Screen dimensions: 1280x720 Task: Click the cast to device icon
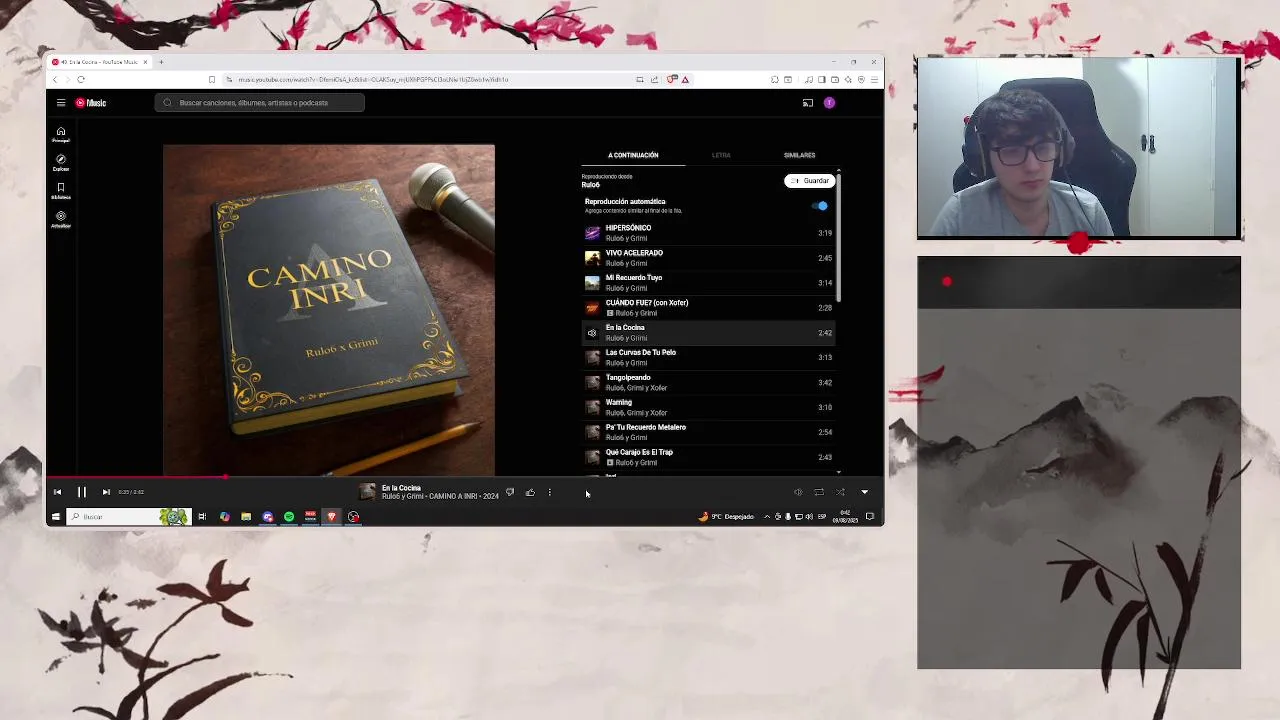tap(808, 103)
